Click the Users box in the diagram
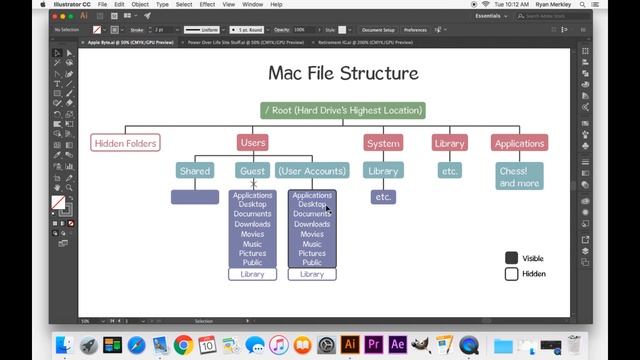The image size is (640, 360). pyautogui.click(x=253, y=143)
